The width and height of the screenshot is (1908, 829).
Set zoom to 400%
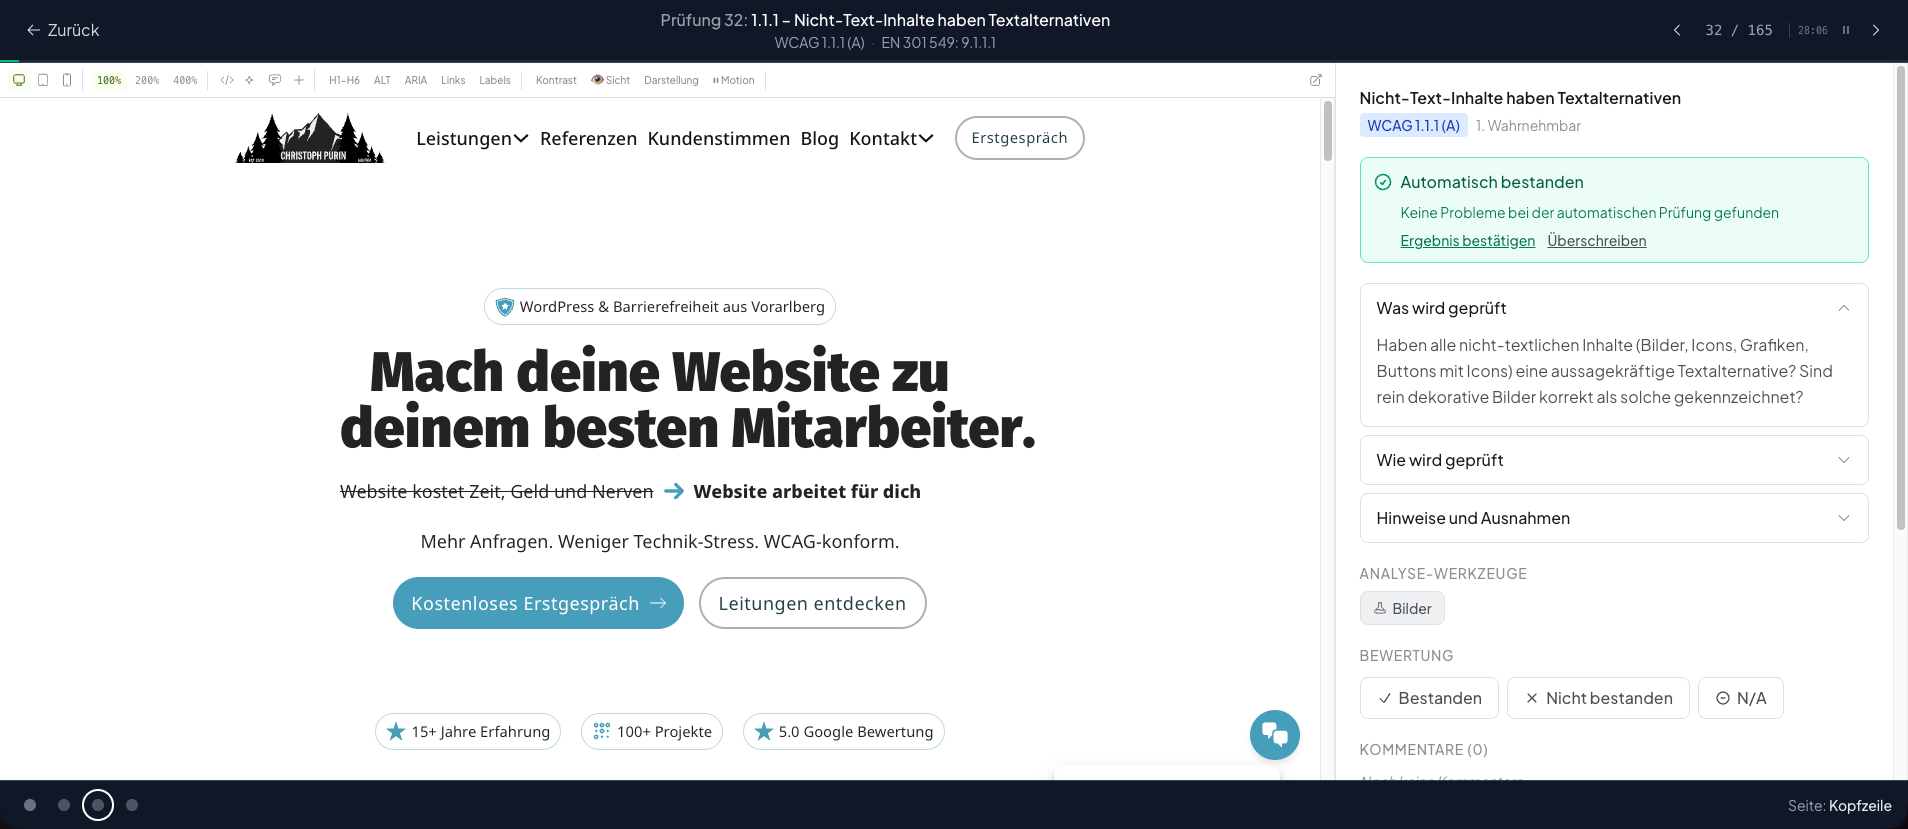185,80
